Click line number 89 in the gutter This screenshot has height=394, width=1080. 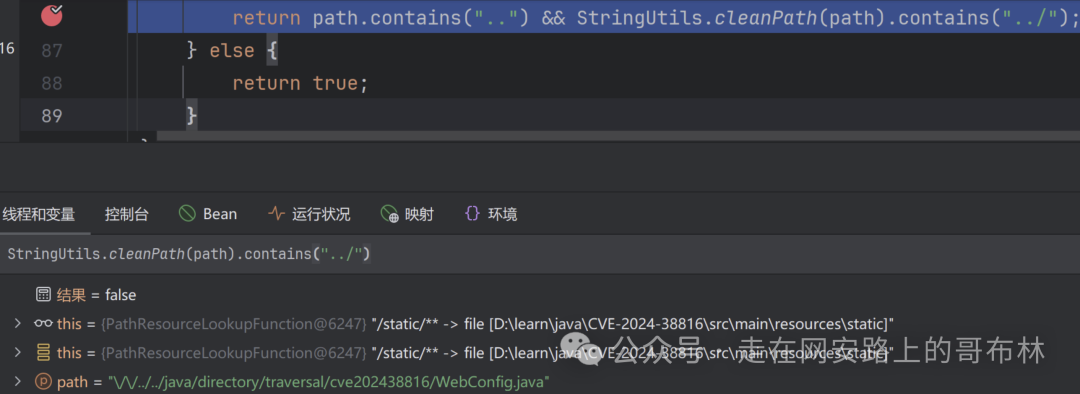[52, 116]
